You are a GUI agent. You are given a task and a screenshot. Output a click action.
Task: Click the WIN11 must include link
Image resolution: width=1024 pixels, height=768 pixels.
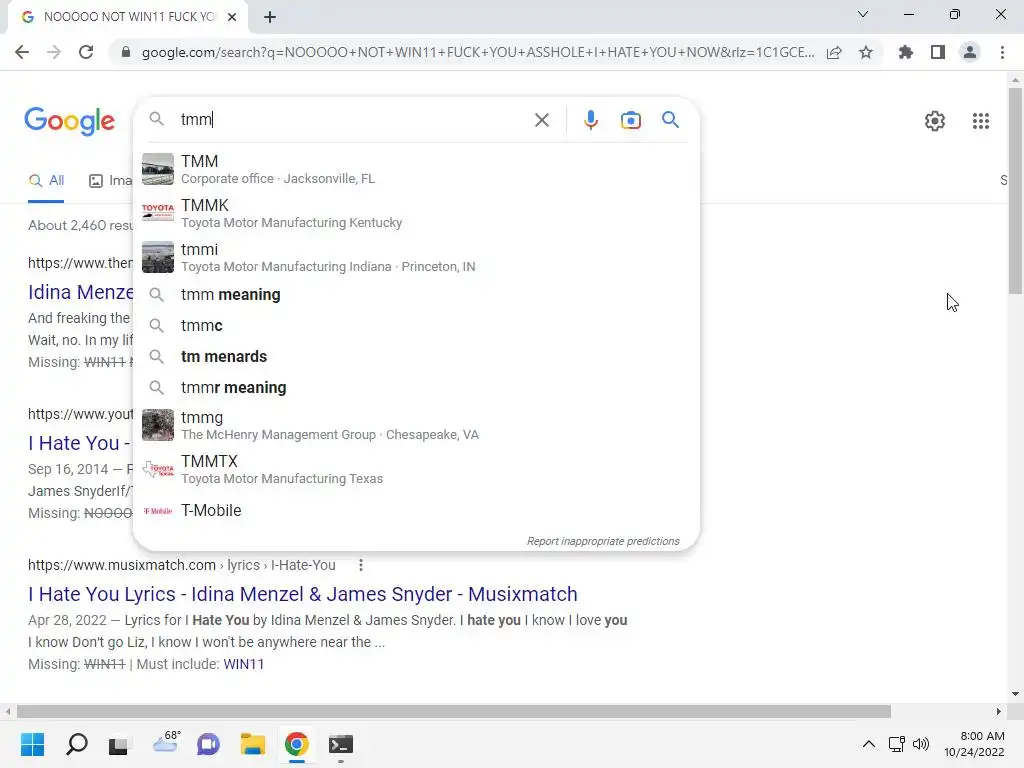tap(244, 664)
